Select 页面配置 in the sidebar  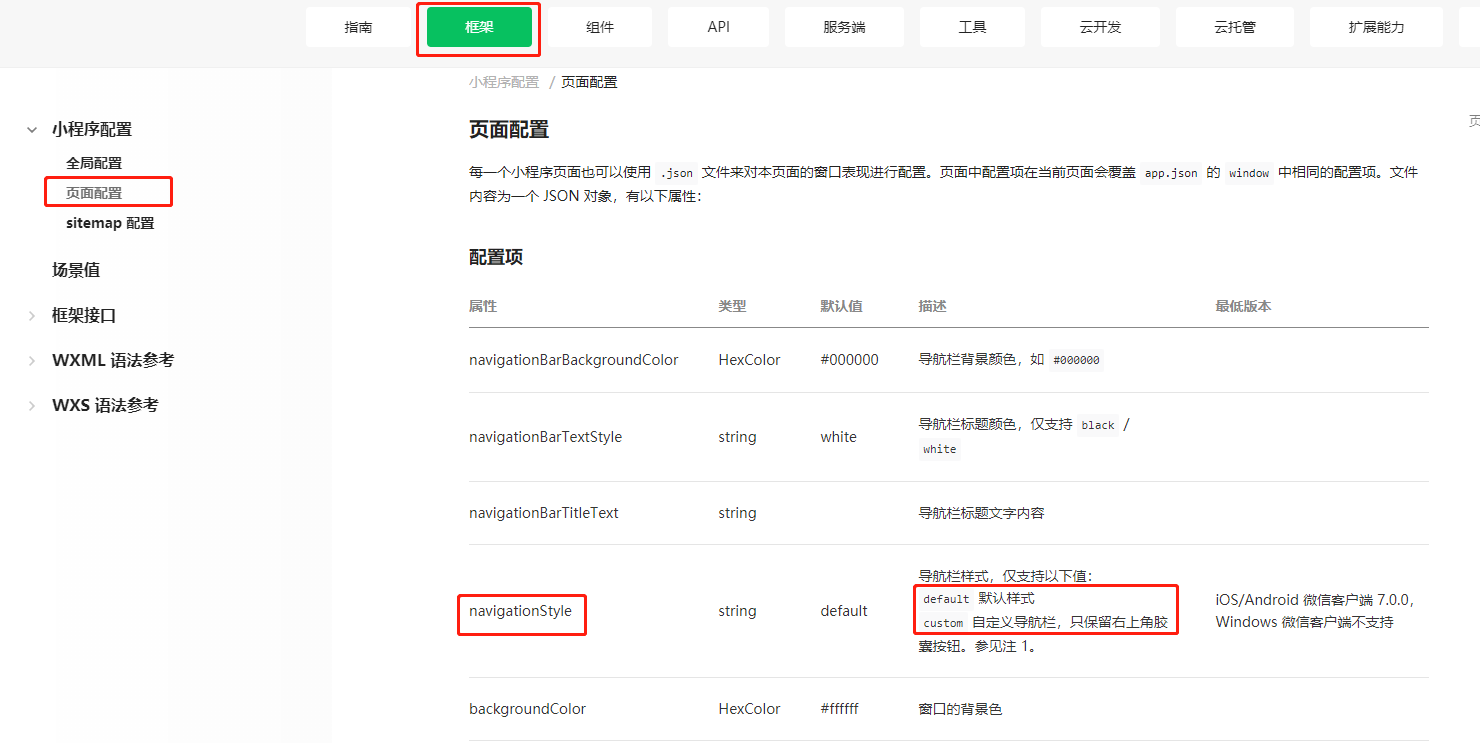(x=94, y=193)
